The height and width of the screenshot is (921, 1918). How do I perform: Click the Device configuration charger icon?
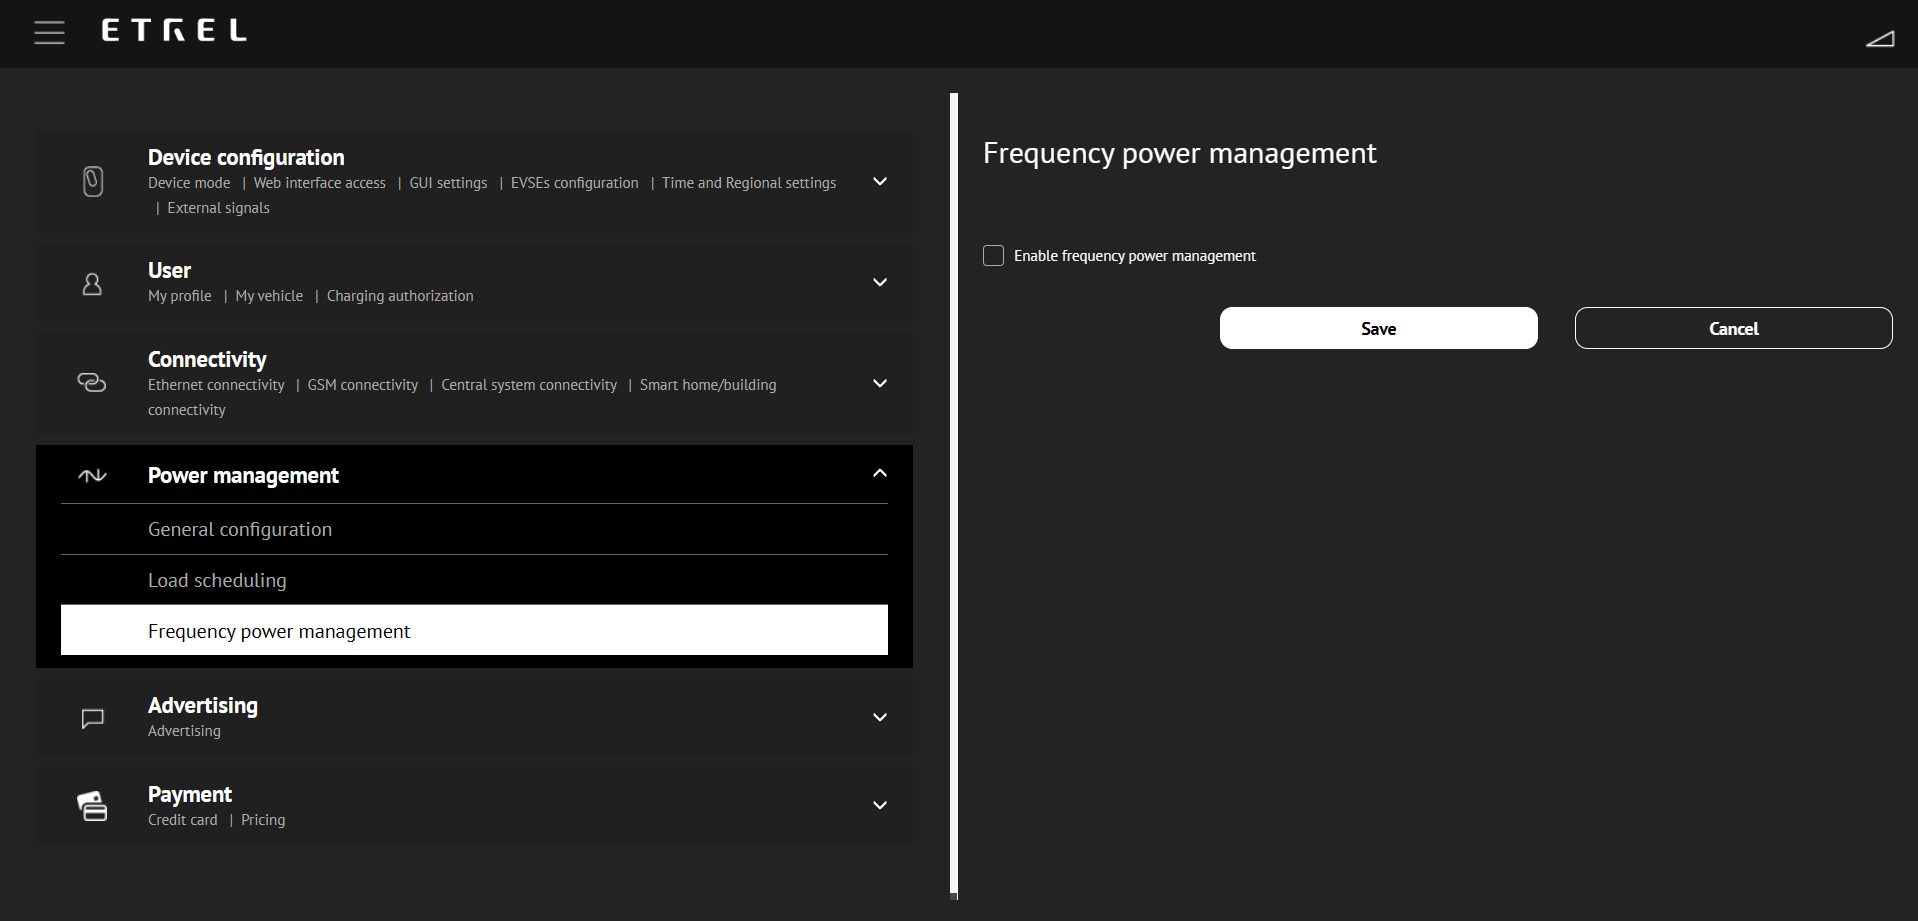pos(93,181)
